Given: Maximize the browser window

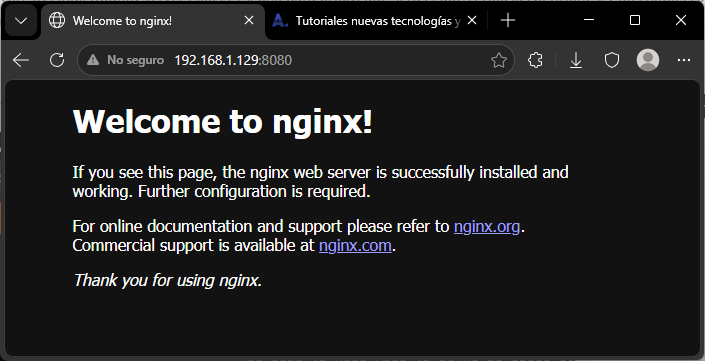Looking at the screenshot, I should [x=635, y=20].
